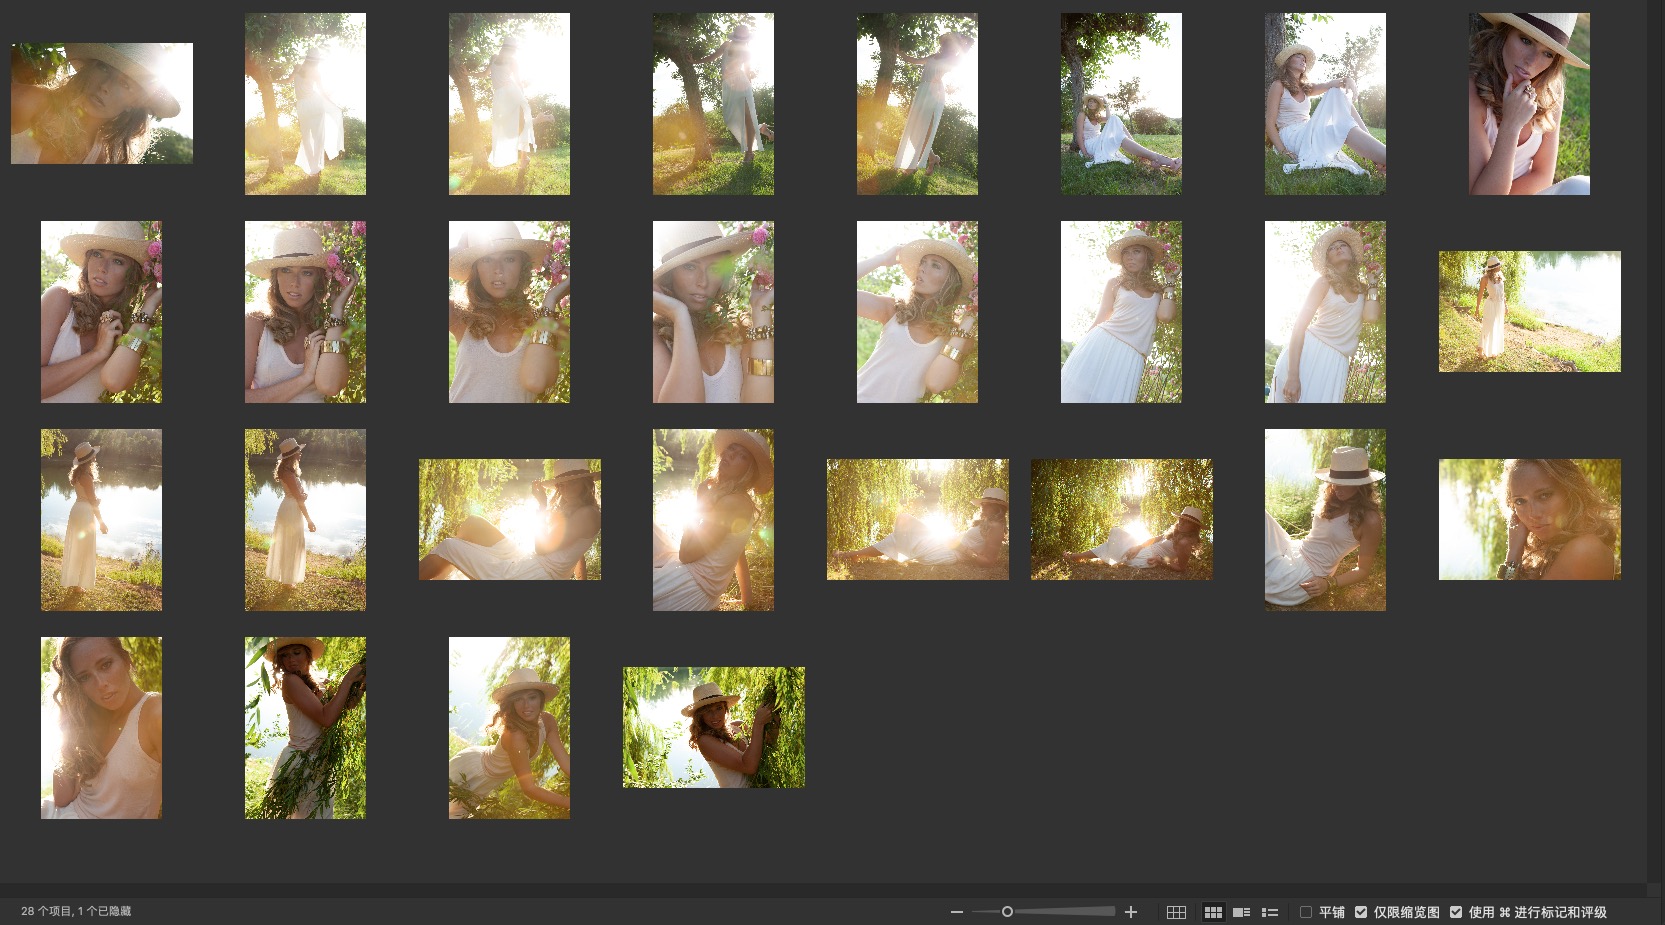This screenshot has width=1665, height=925.
Task: Enable the lock thumbnail grid icon
Action: point(1176,912)
